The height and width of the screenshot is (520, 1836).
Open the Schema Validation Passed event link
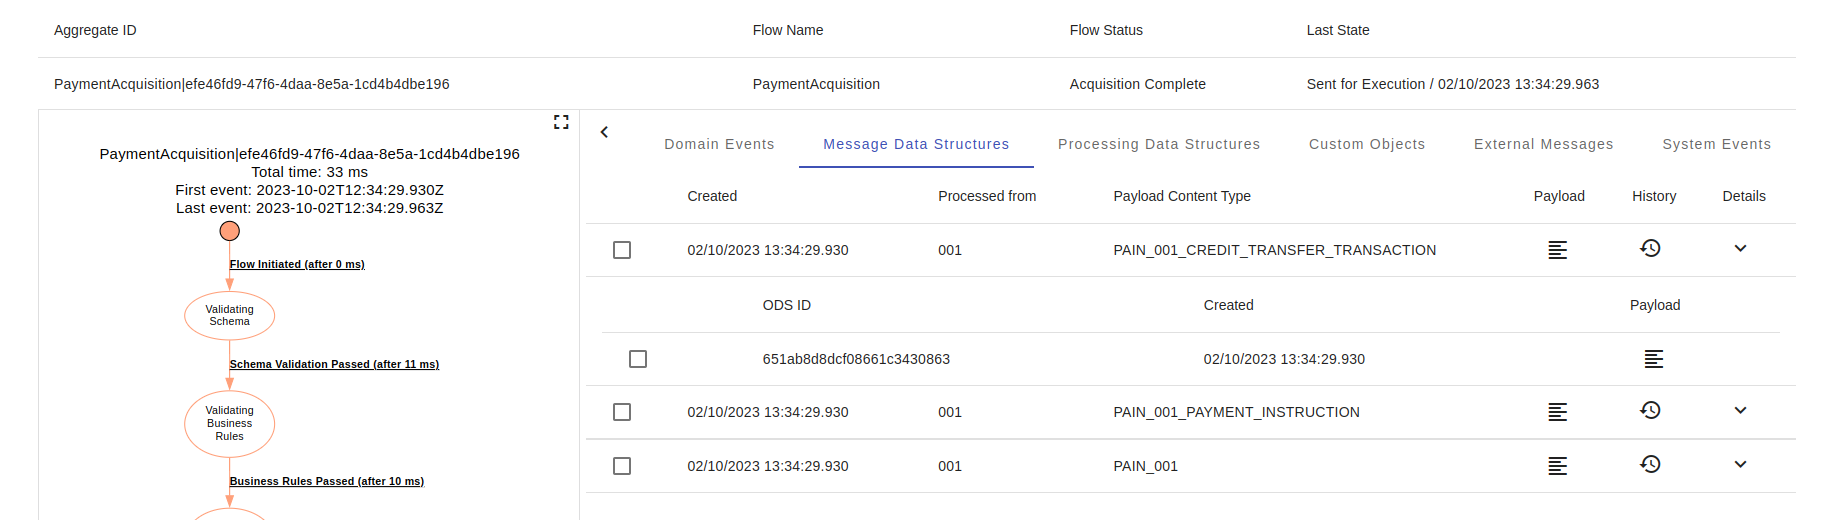(x=334, y=364)
